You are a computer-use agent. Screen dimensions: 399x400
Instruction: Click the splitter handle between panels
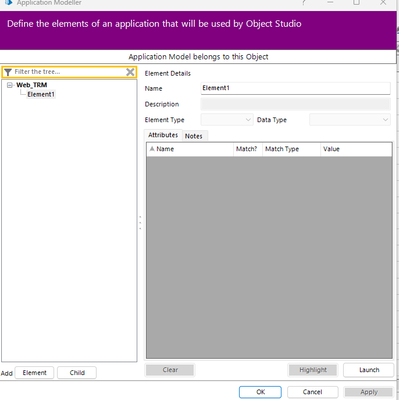[x=140, y=223]
